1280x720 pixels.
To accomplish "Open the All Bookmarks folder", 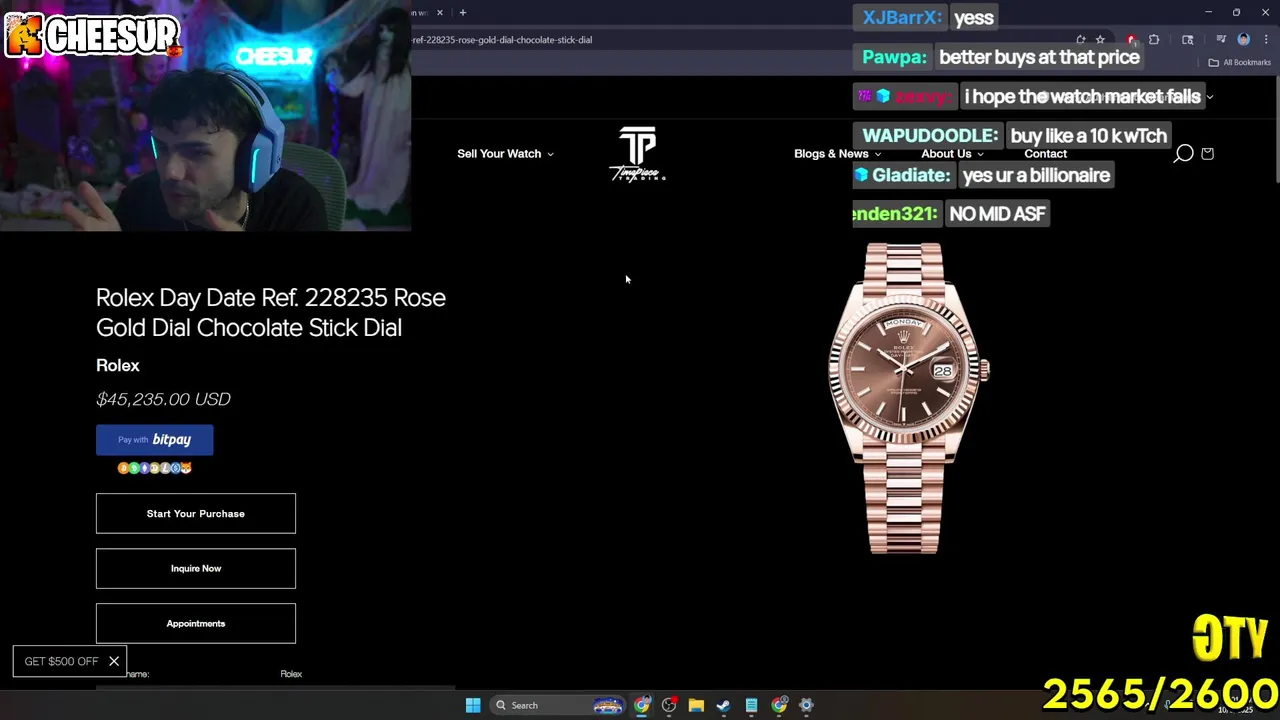I will click(1240, 62).
